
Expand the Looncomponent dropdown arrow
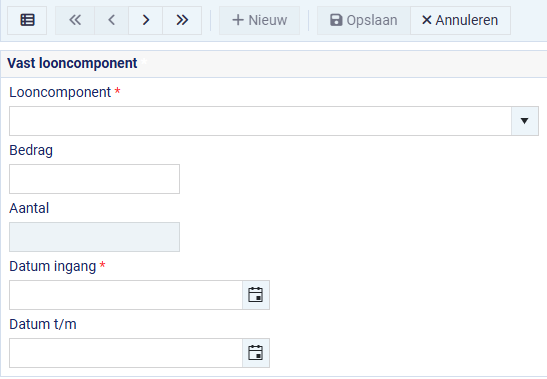(525, 121)
